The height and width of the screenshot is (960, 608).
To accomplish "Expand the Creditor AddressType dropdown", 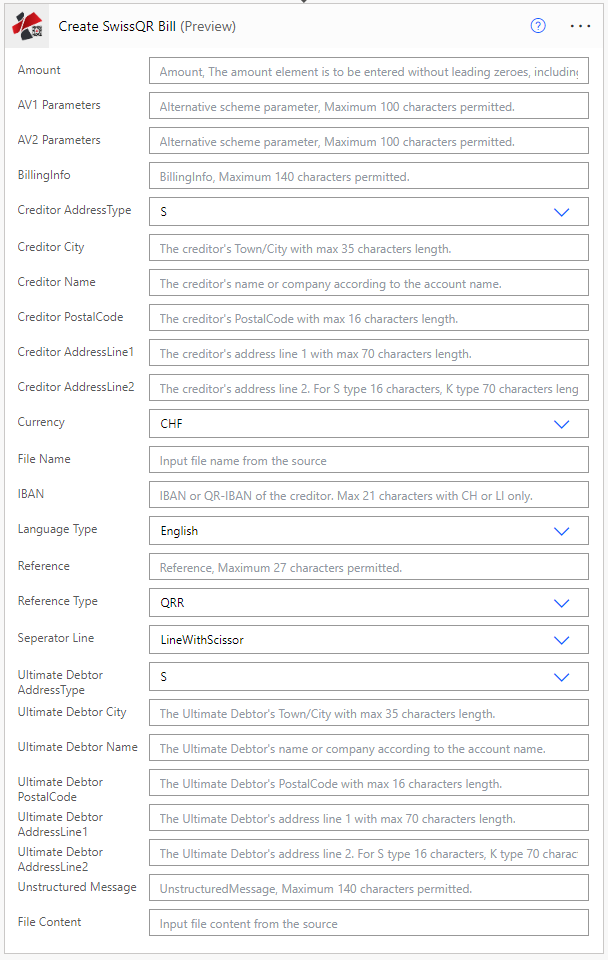I will 561,212.
